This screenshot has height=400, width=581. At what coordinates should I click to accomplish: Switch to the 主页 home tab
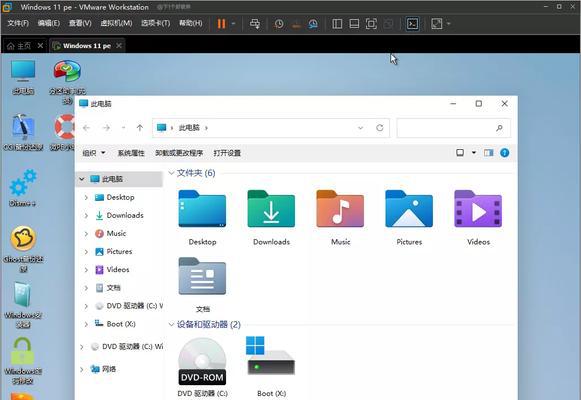[19, 46]
